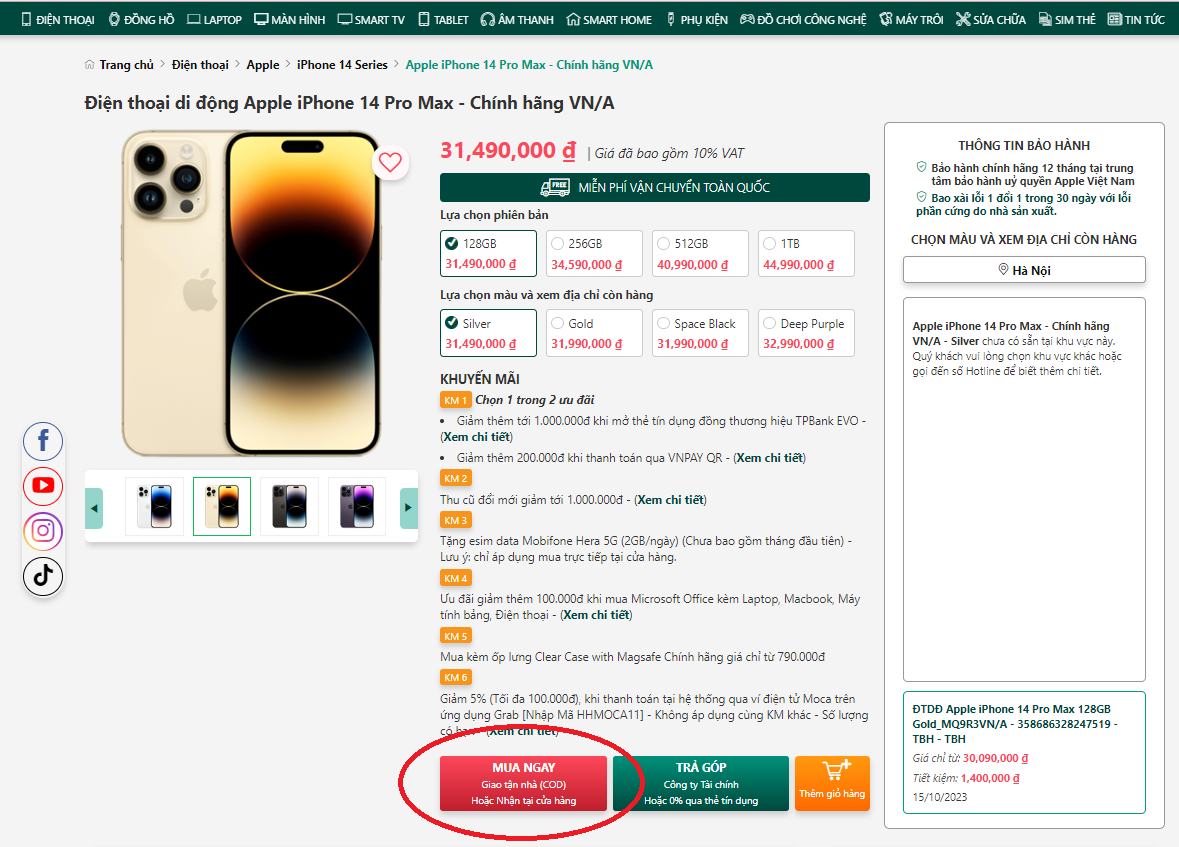Open the PHỤ KIỆN menu item

697,20
